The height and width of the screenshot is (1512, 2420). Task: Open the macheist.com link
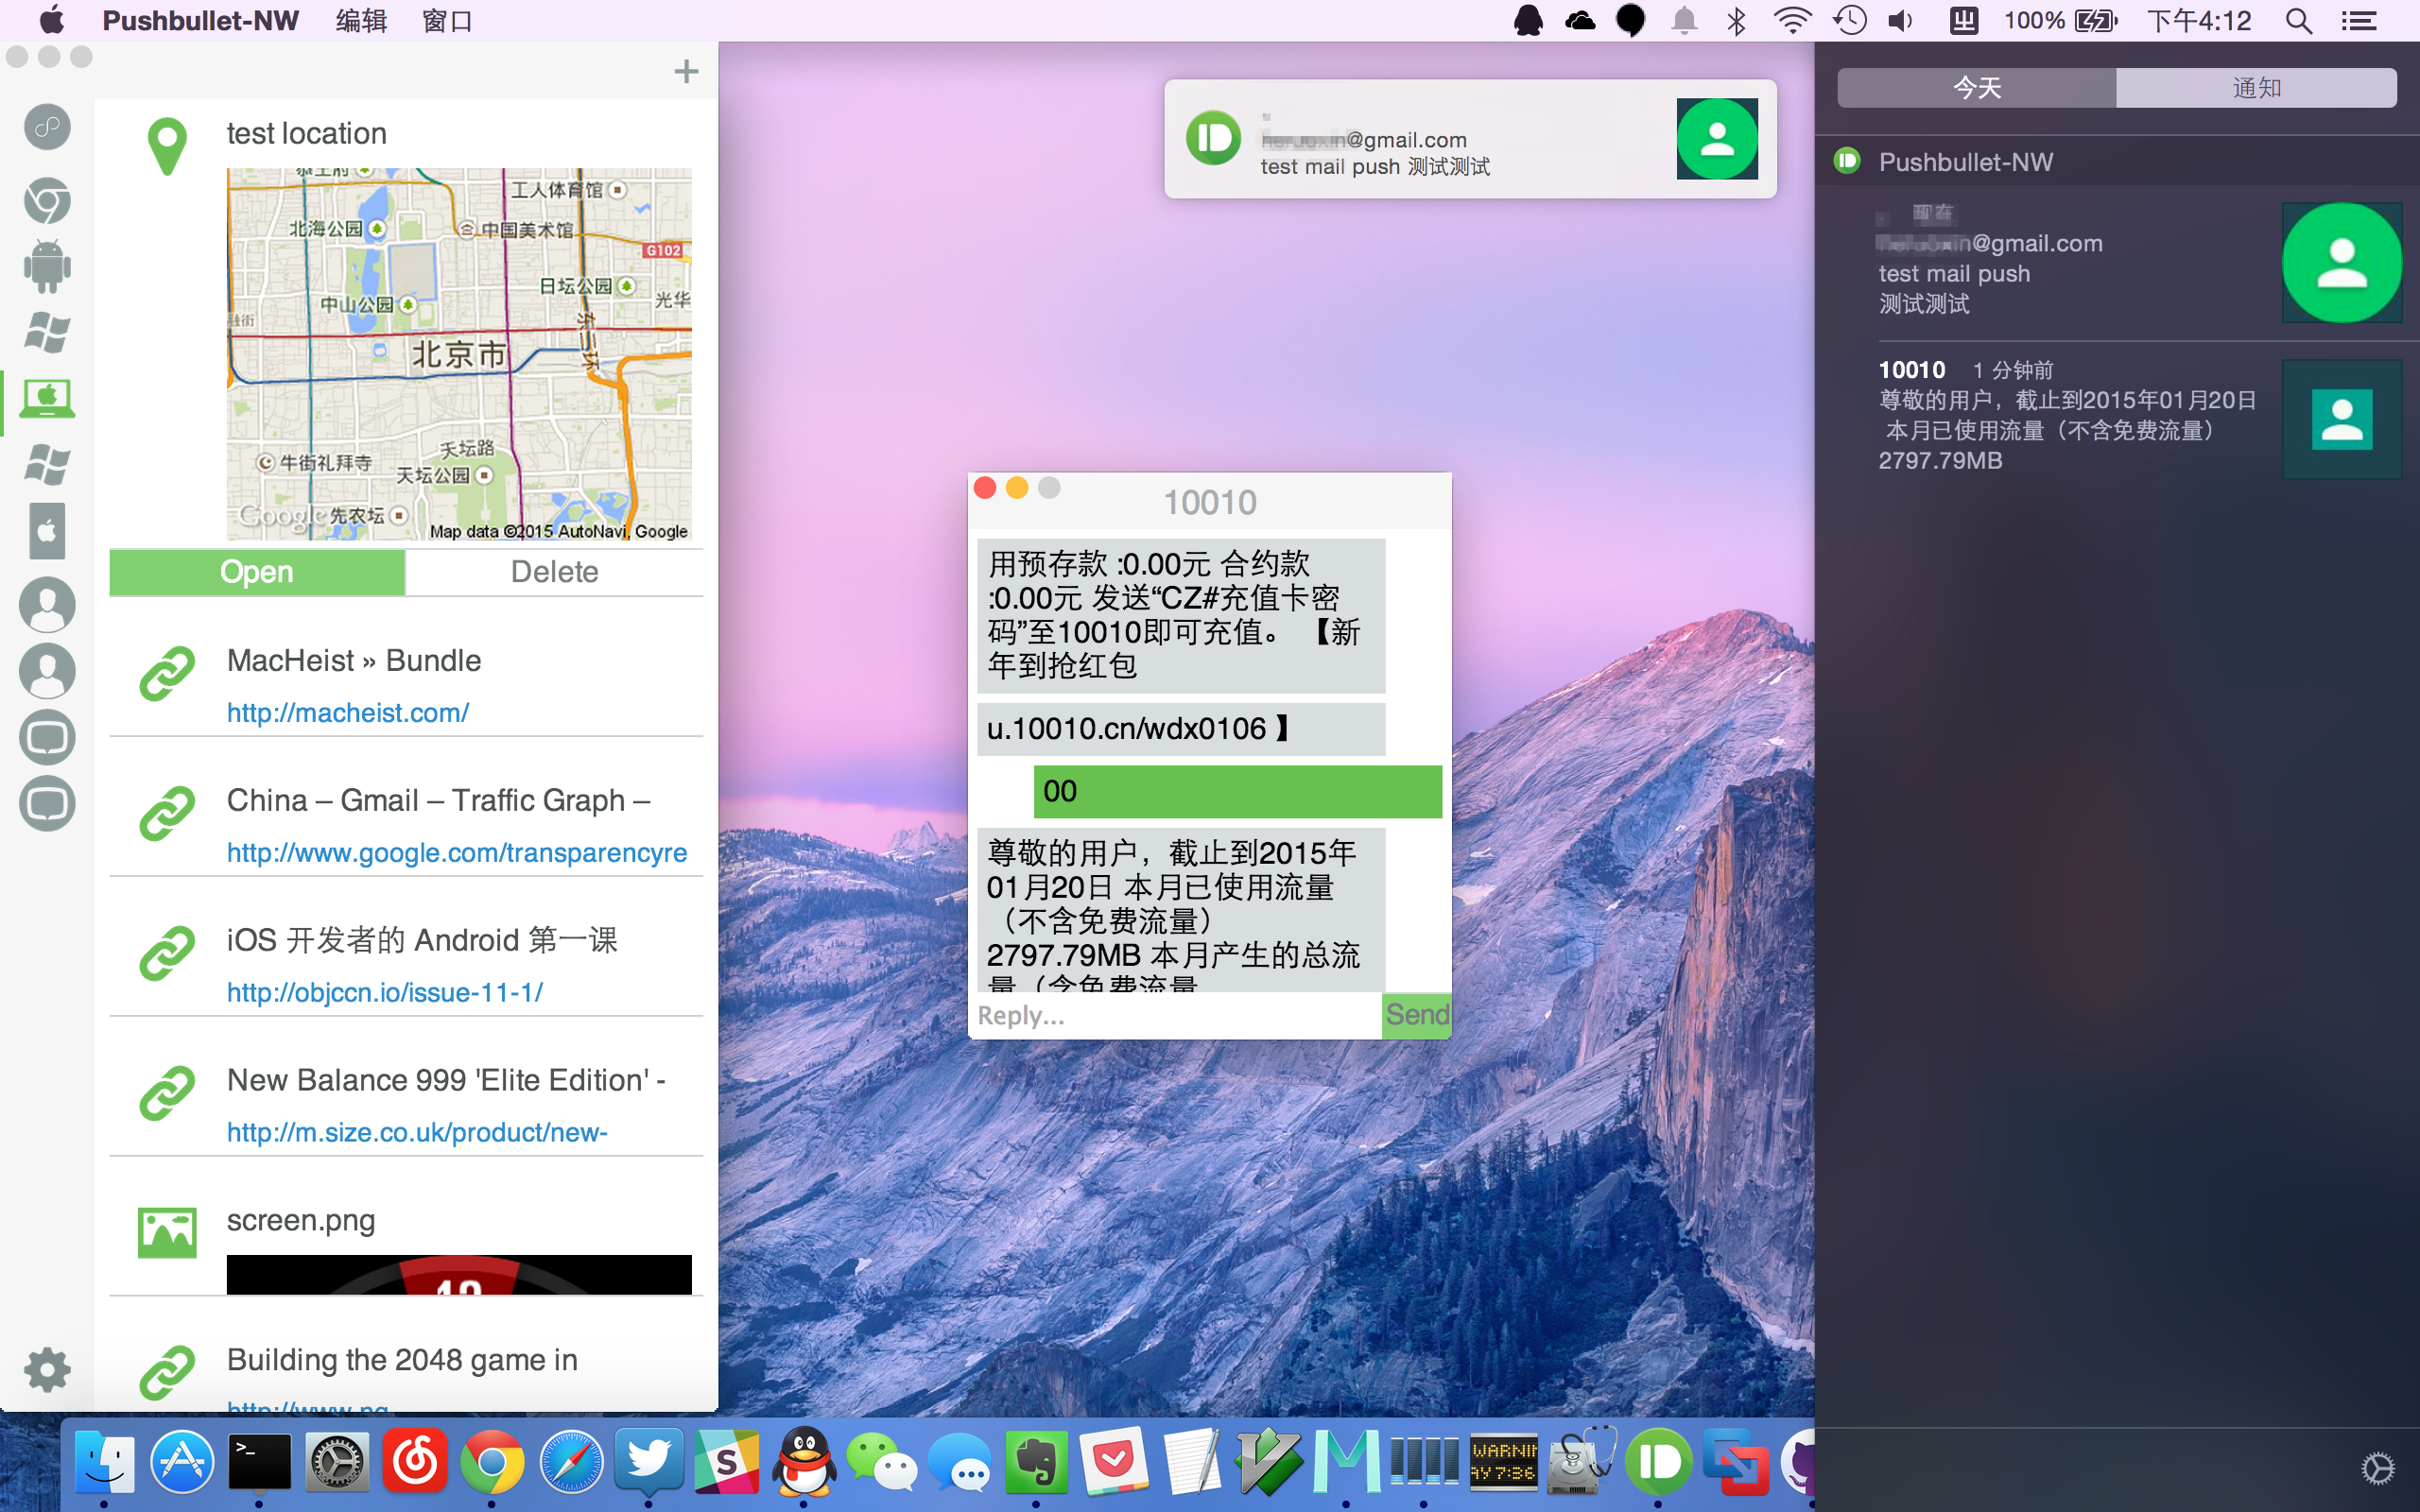click(347, 713)
